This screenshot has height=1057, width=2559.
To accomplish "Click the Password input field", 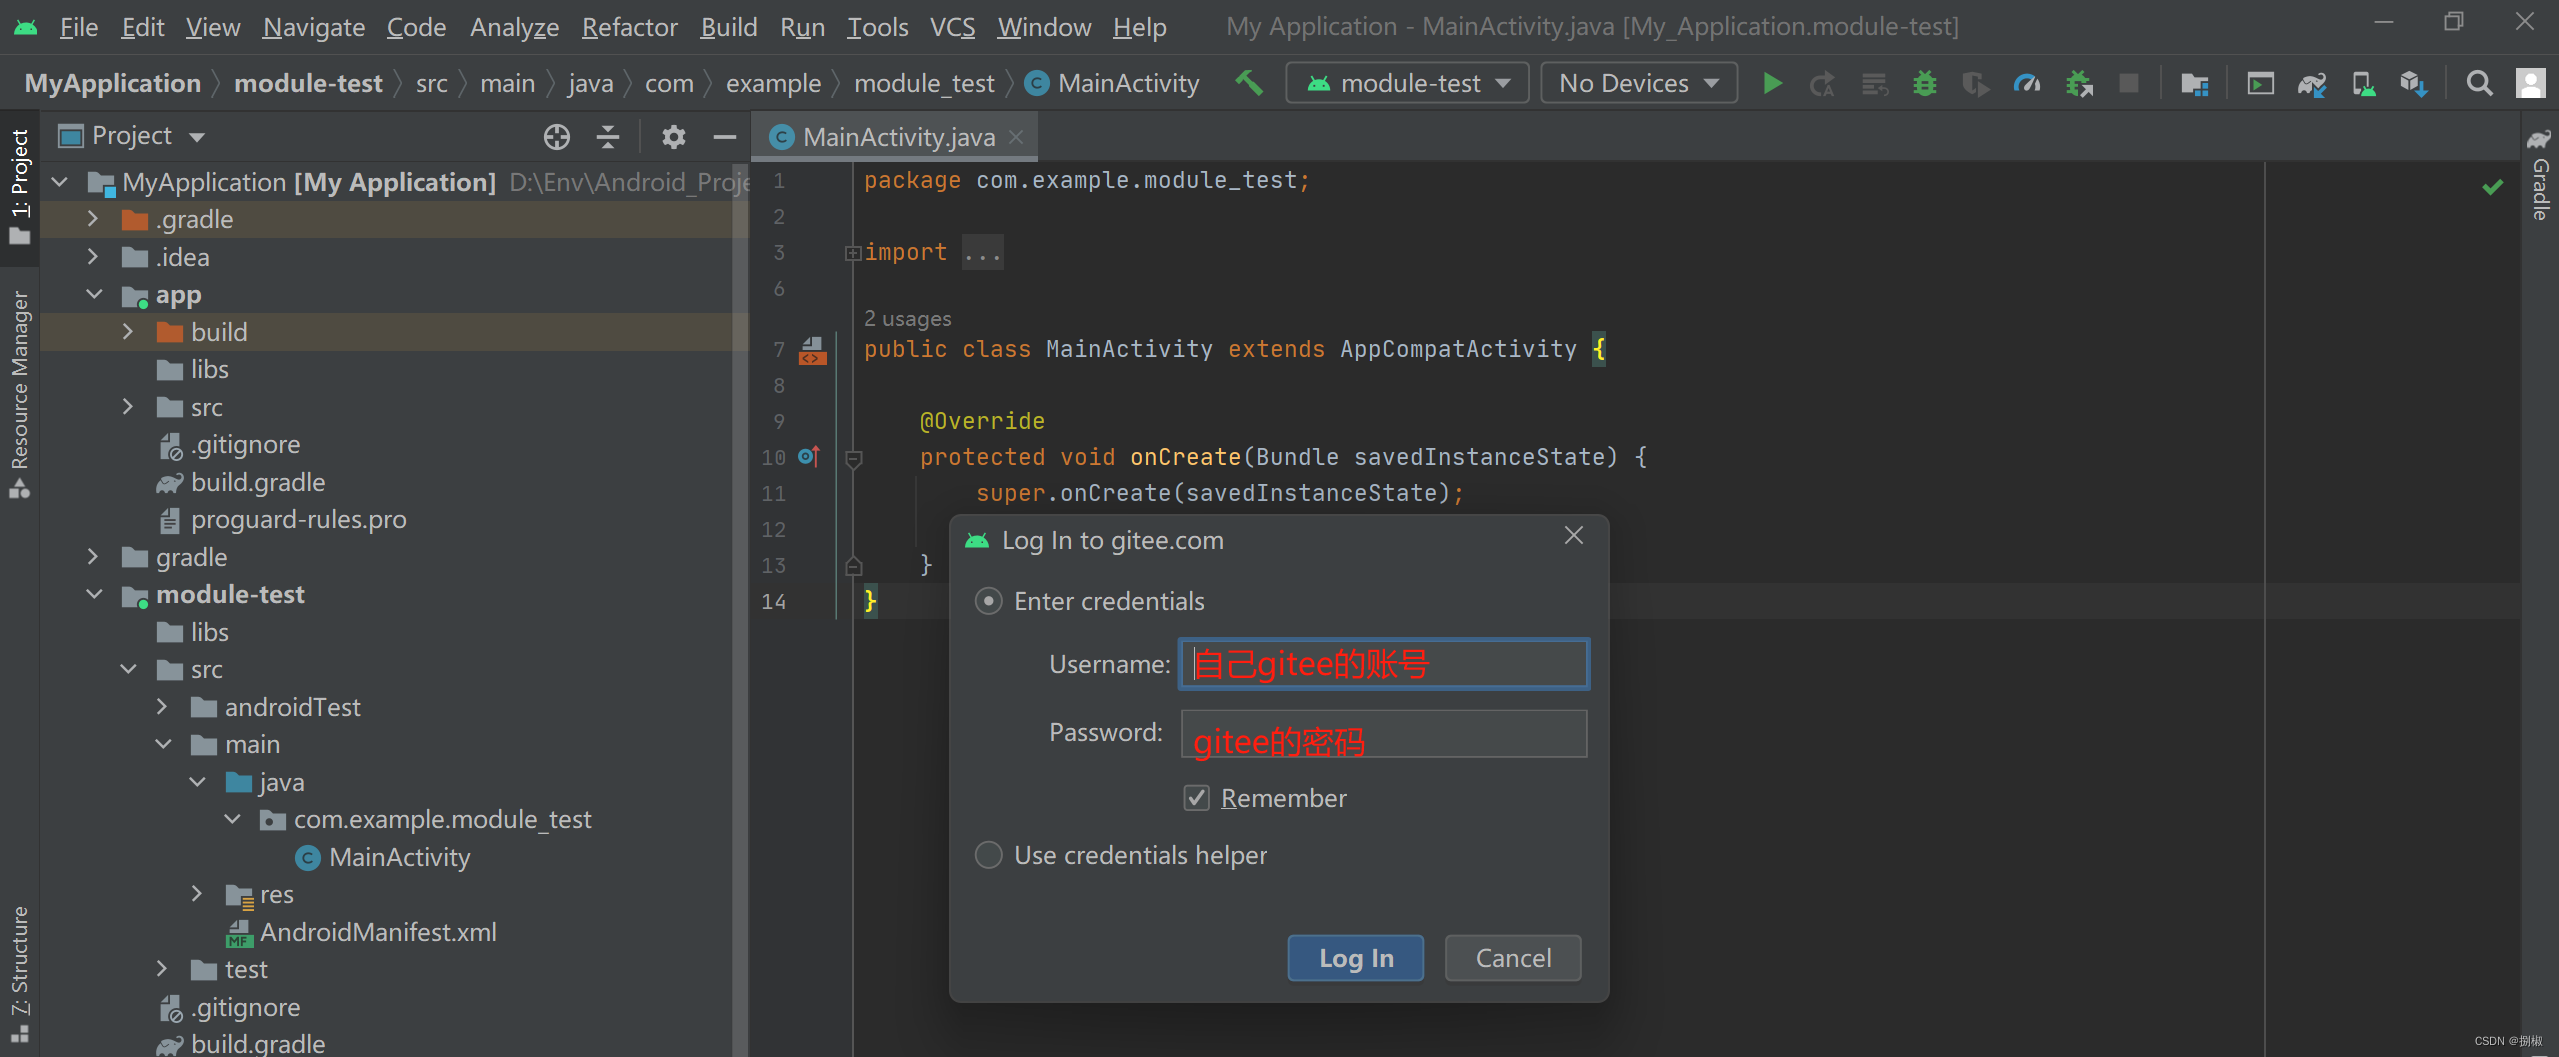I will pyautogui.click(x=1384, y=734).
